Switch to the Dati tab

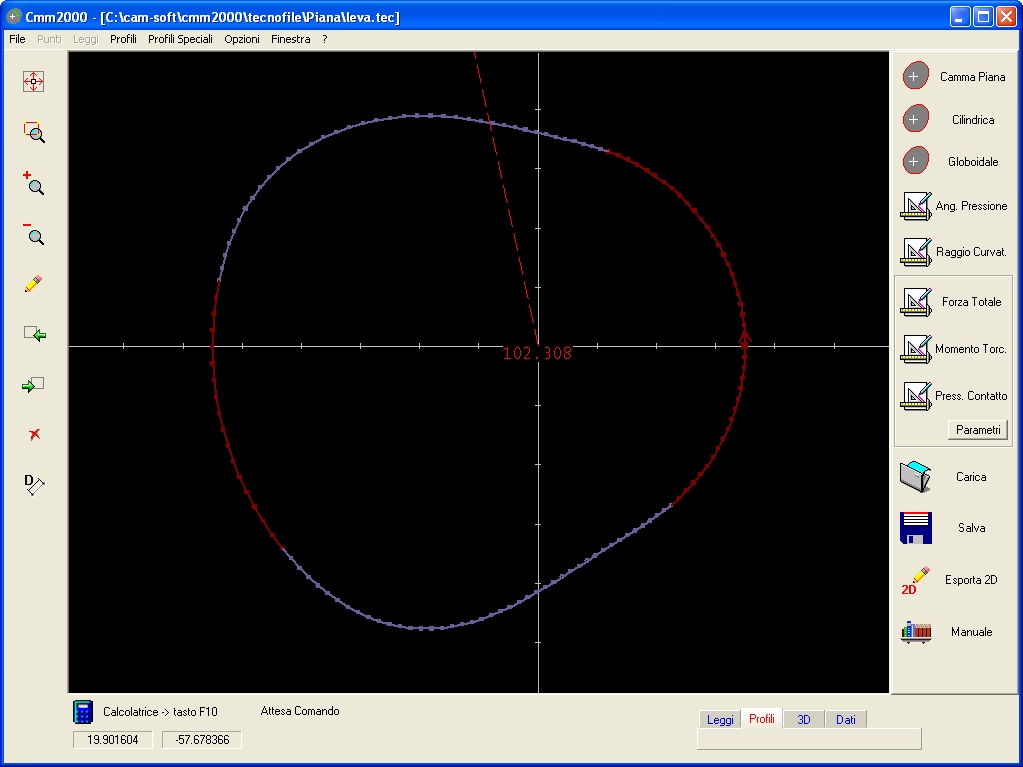[846, 719]
